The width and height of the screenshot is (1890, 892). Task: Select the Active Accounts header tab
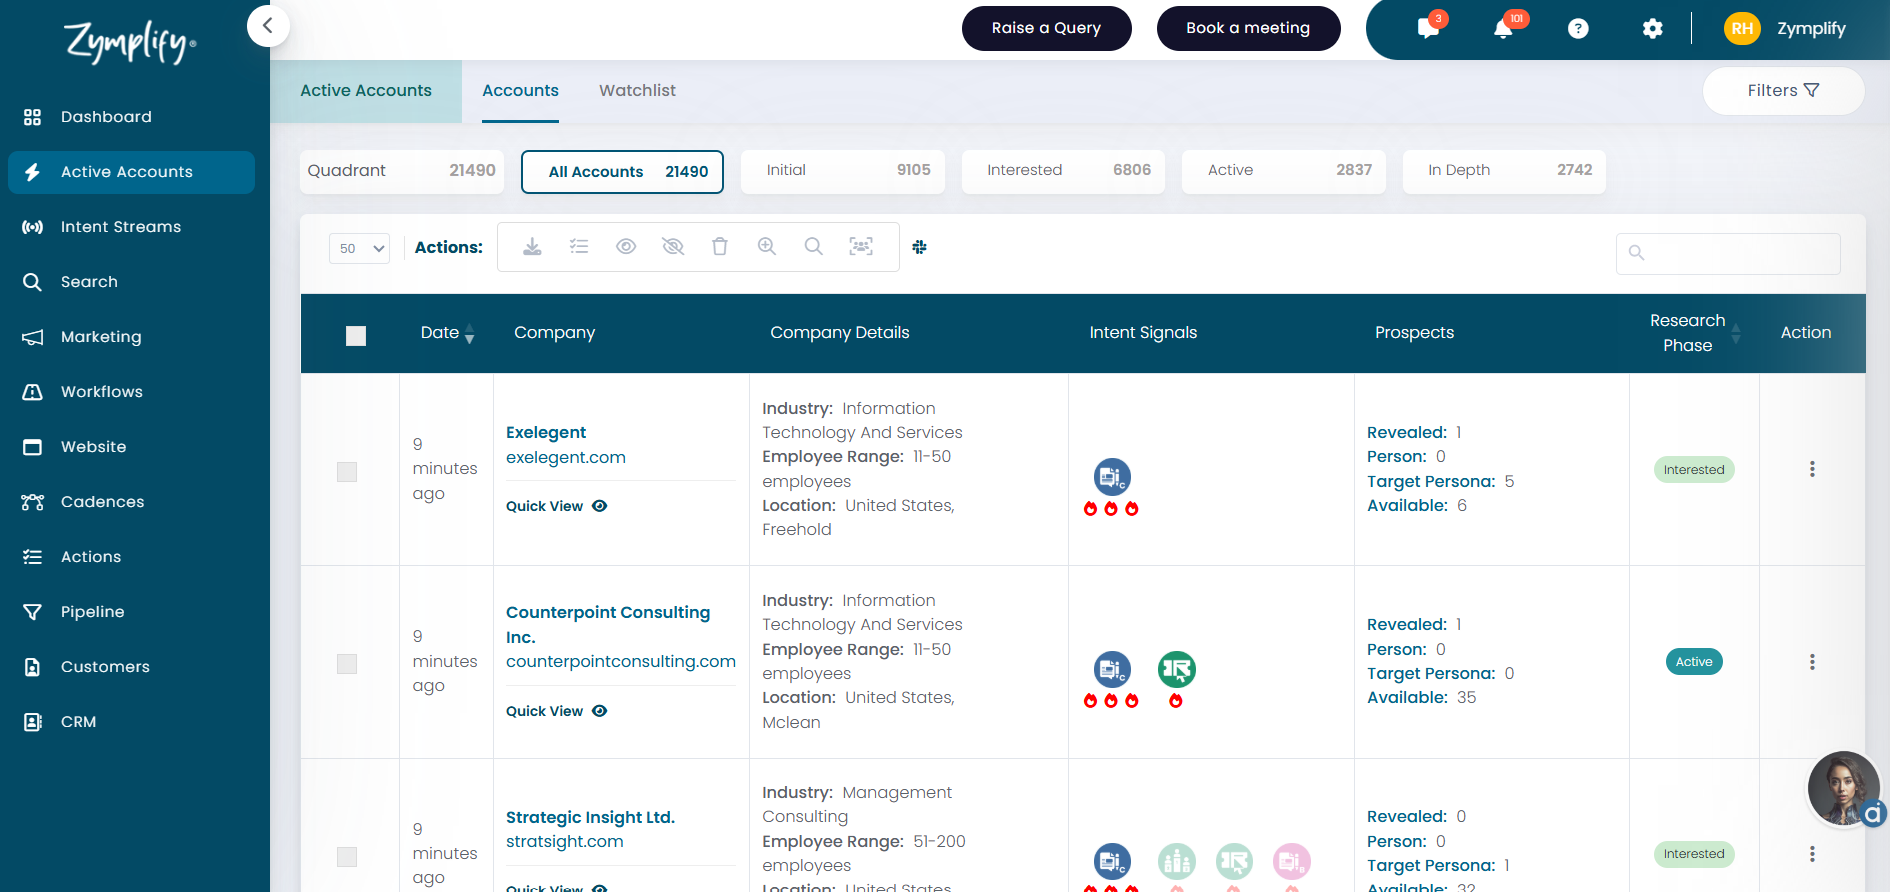366,91
